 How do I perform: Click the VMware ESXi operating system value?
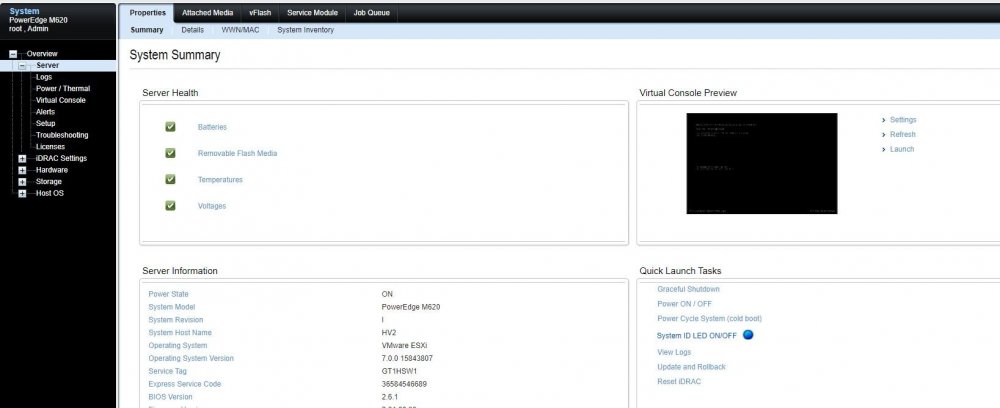click(404, 346)
